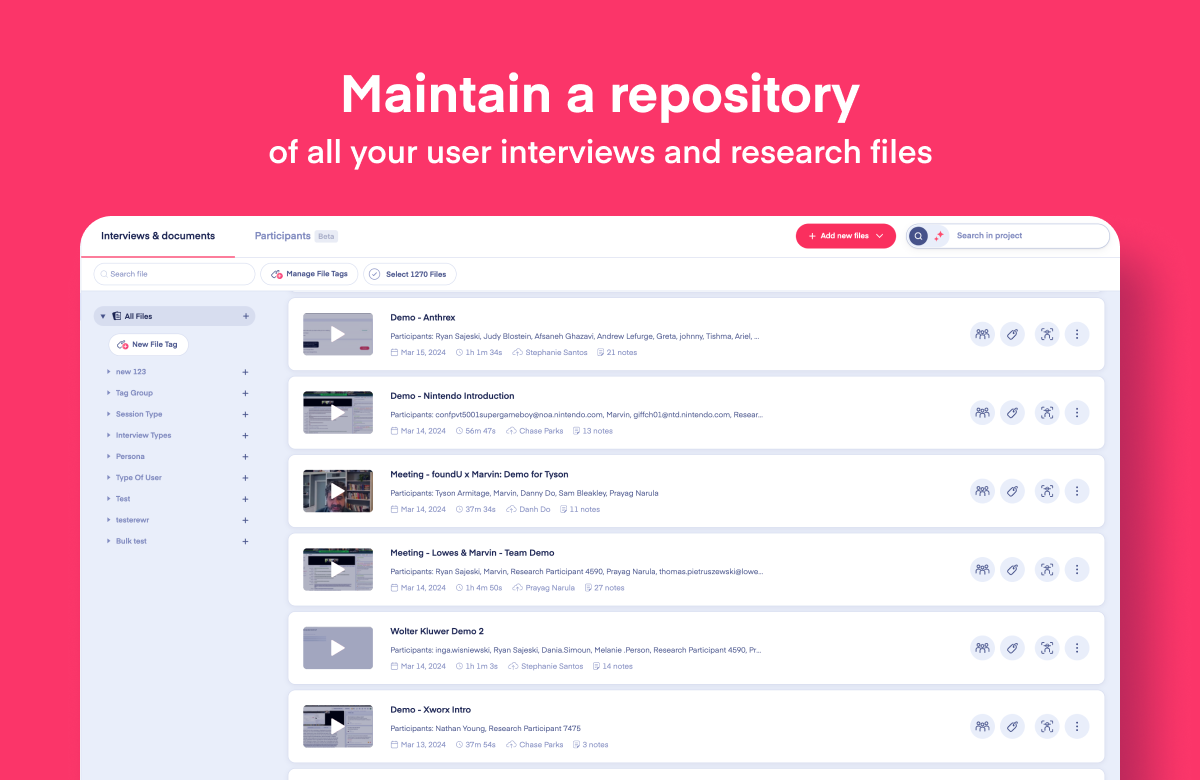Click the search magnifier icon in project search
The width and height of the screenshot is (1200, 780).
coord(918,236)
